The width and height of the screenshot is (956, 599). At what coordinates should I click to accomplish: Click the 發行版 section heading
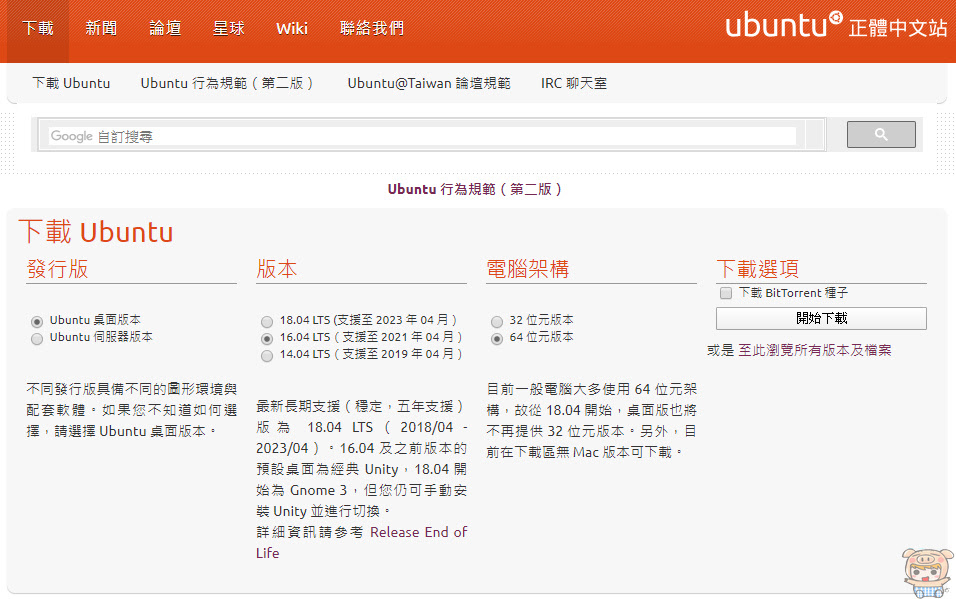click(x=58, y=269)
